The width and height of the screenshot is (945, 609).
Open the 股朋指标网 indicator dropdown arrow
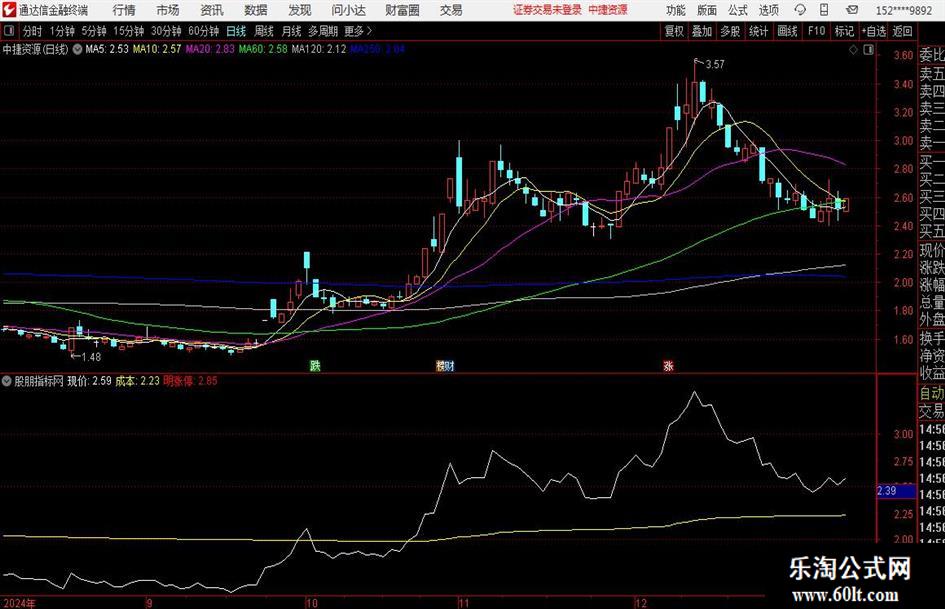pos(7,381)
